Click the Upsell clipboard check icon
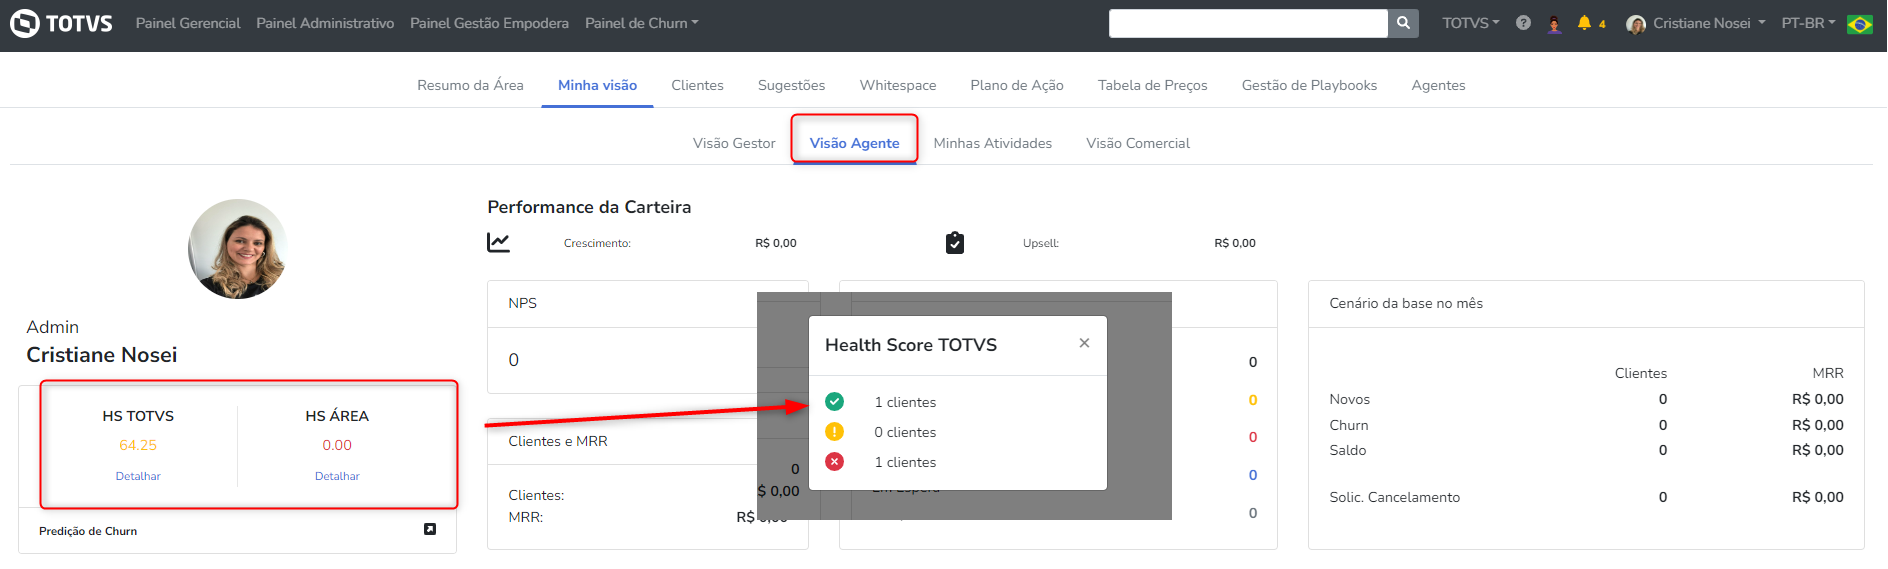The image size is (1888, 569). 955,243
